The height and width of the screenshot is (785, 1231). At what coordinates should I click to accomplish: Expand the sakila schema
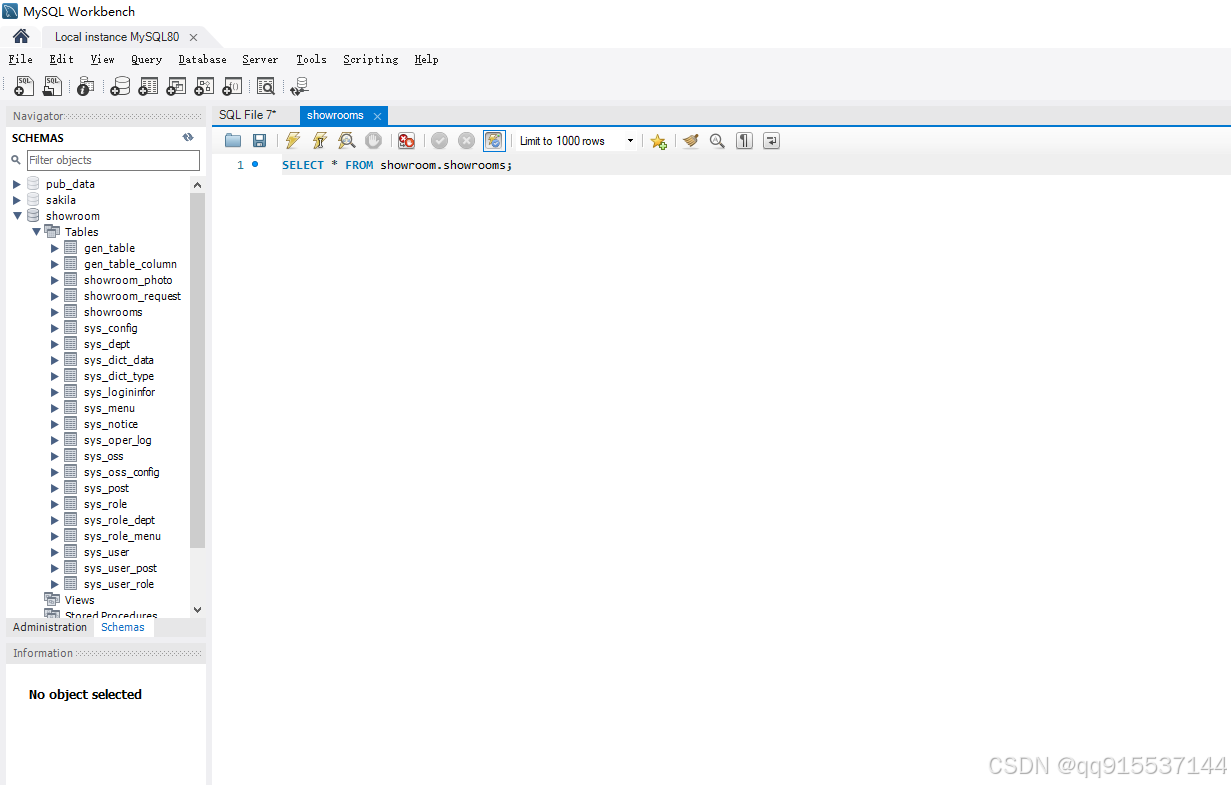pyautogui.click(x=17, y=199)
